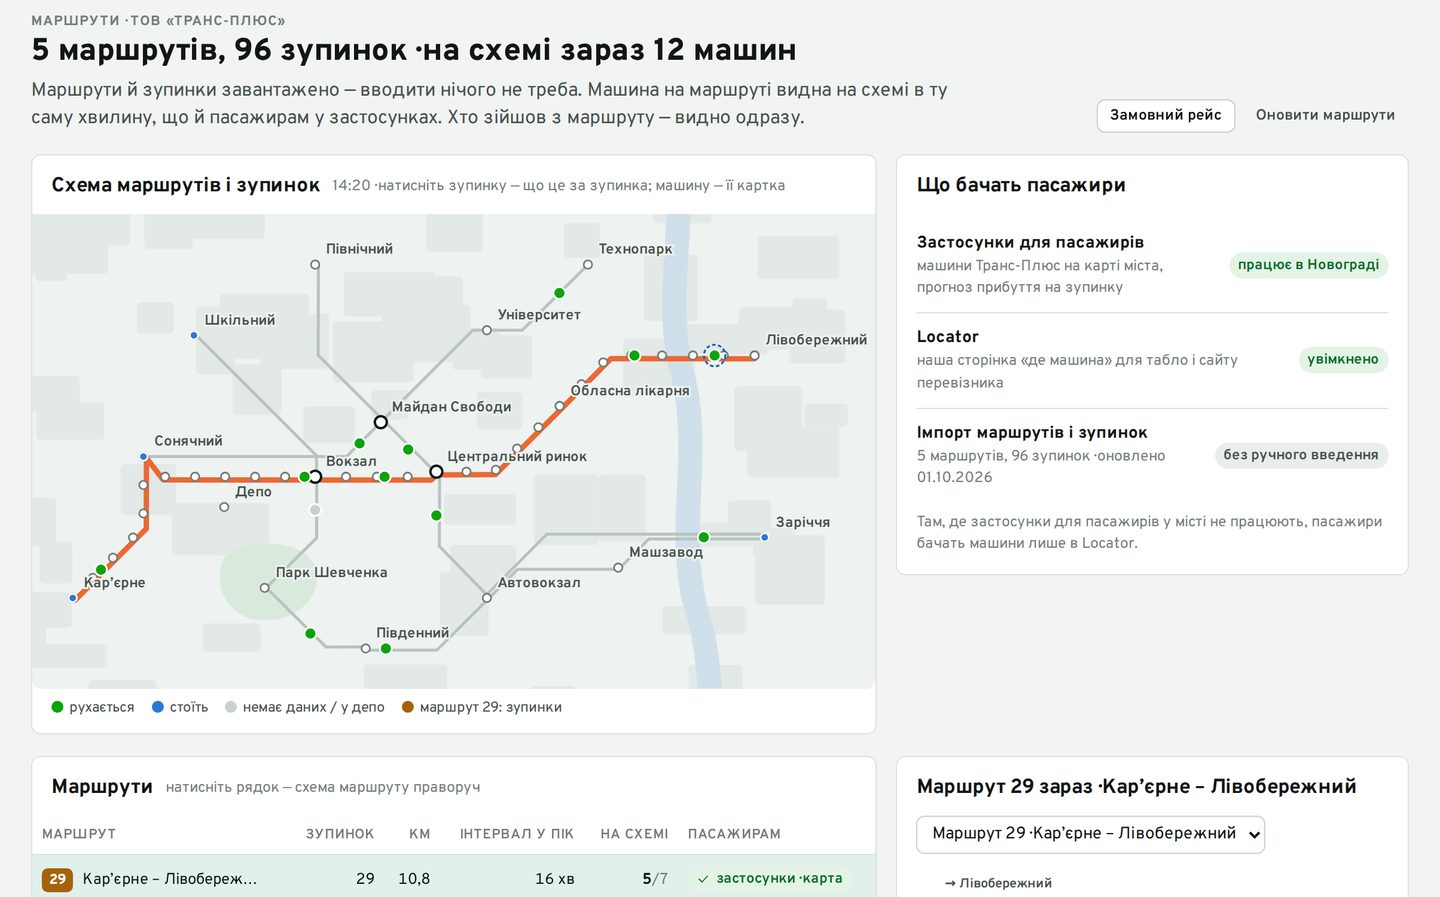Image resolution: width=1440 pixels, height=897 pixels.
Task: Click '16 хв' interval cell in route 29 row
Action: pyautogui.click(x=555, y=878)
